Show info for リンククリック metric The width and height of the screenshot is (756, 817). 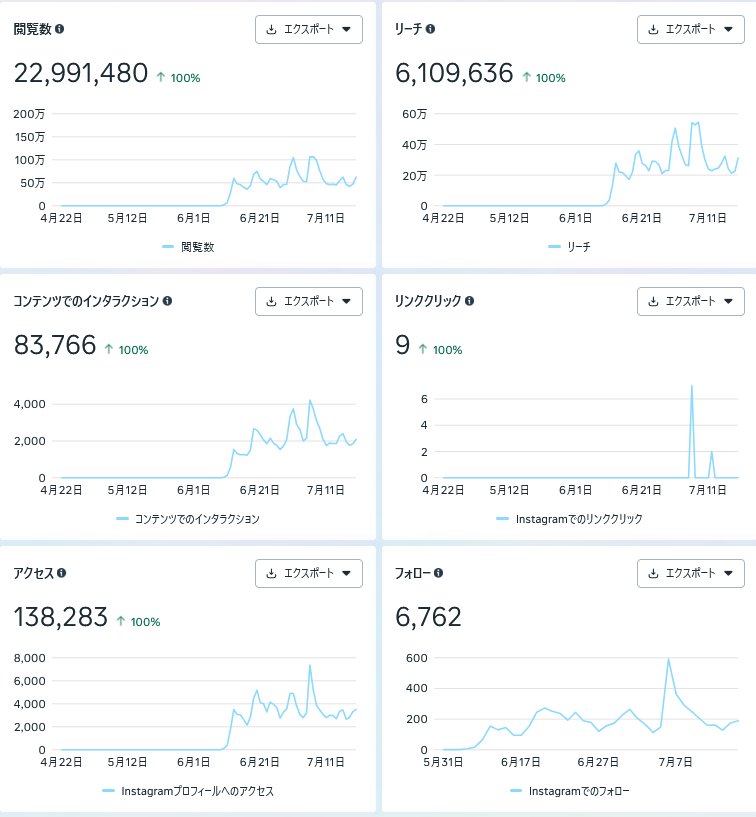[x=469, y=301]
